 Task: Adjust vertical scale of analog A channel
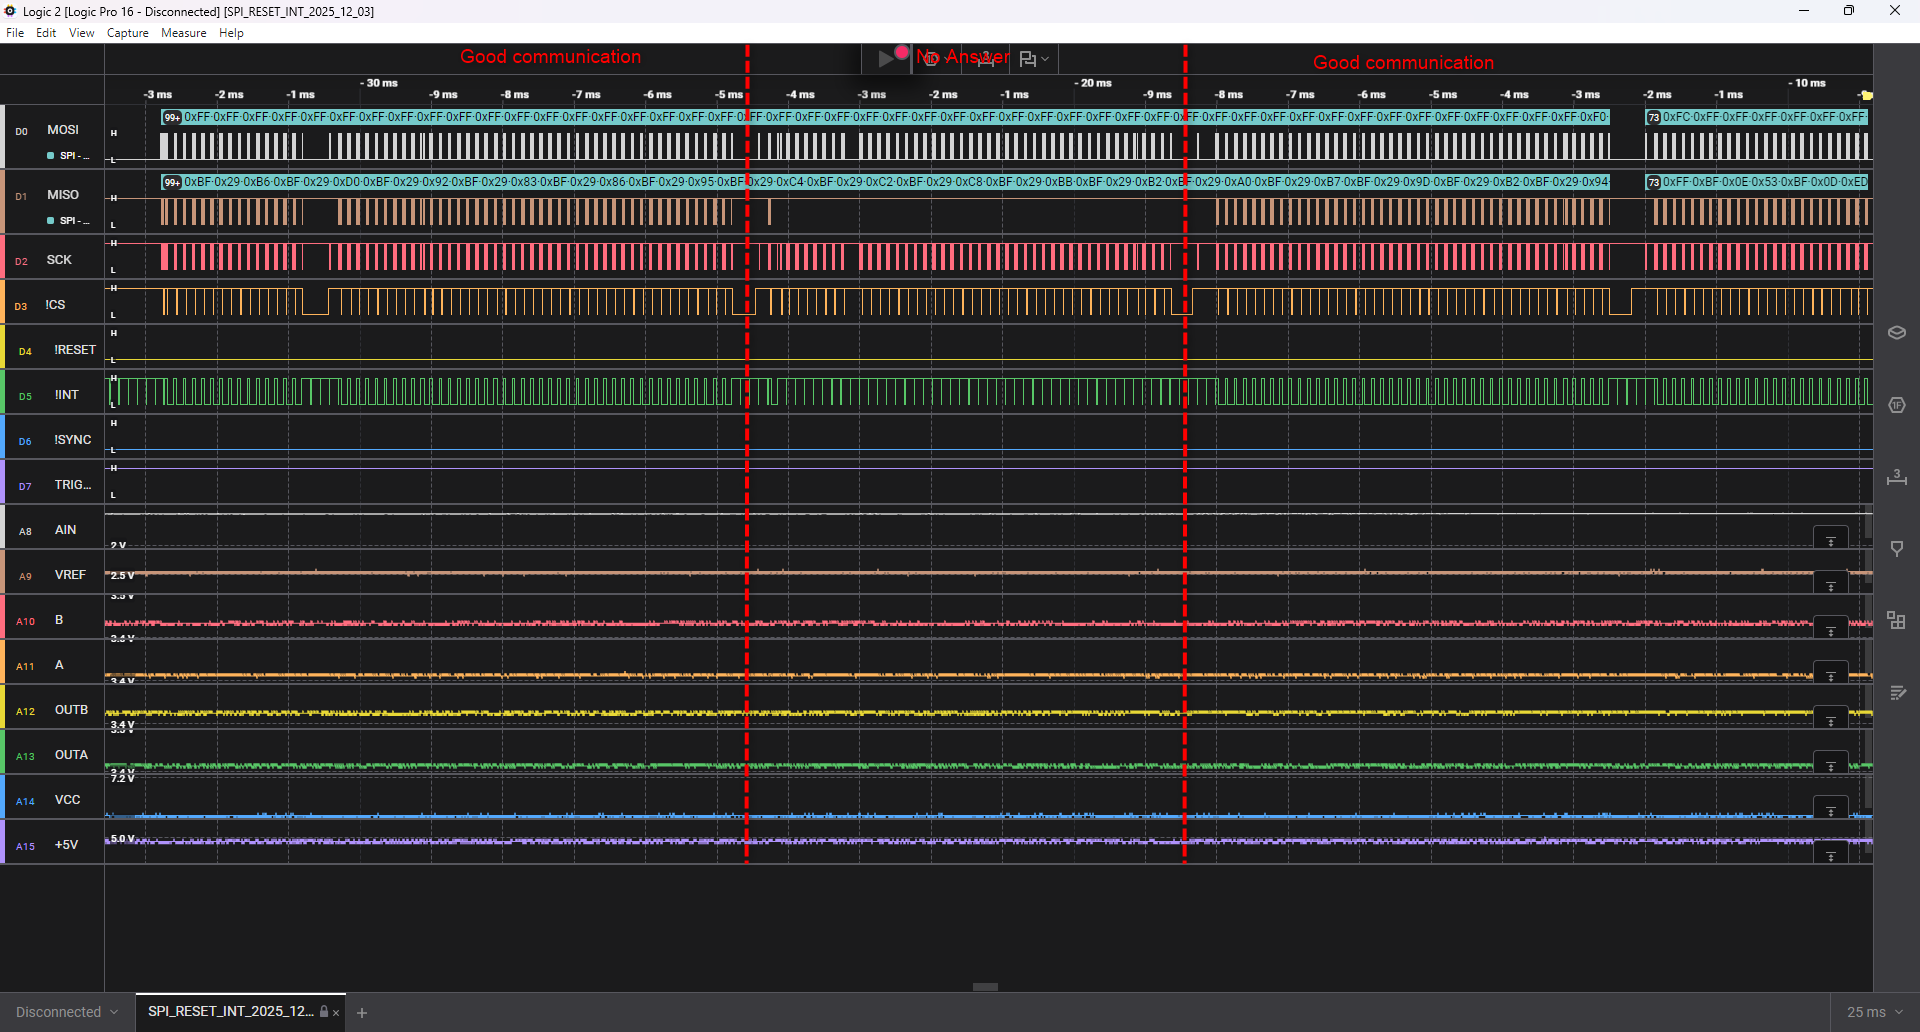click(1831, 674)
